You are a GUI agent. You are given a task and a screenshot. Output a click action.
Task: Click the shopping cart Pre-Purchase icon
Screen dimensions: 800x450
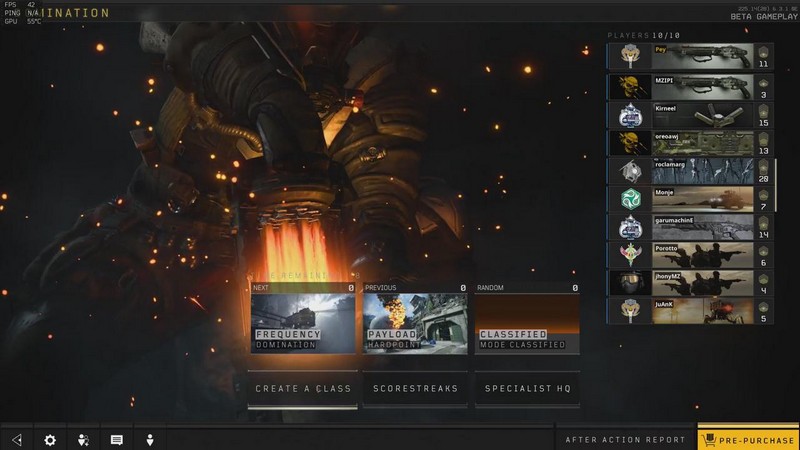pos(709,439)
